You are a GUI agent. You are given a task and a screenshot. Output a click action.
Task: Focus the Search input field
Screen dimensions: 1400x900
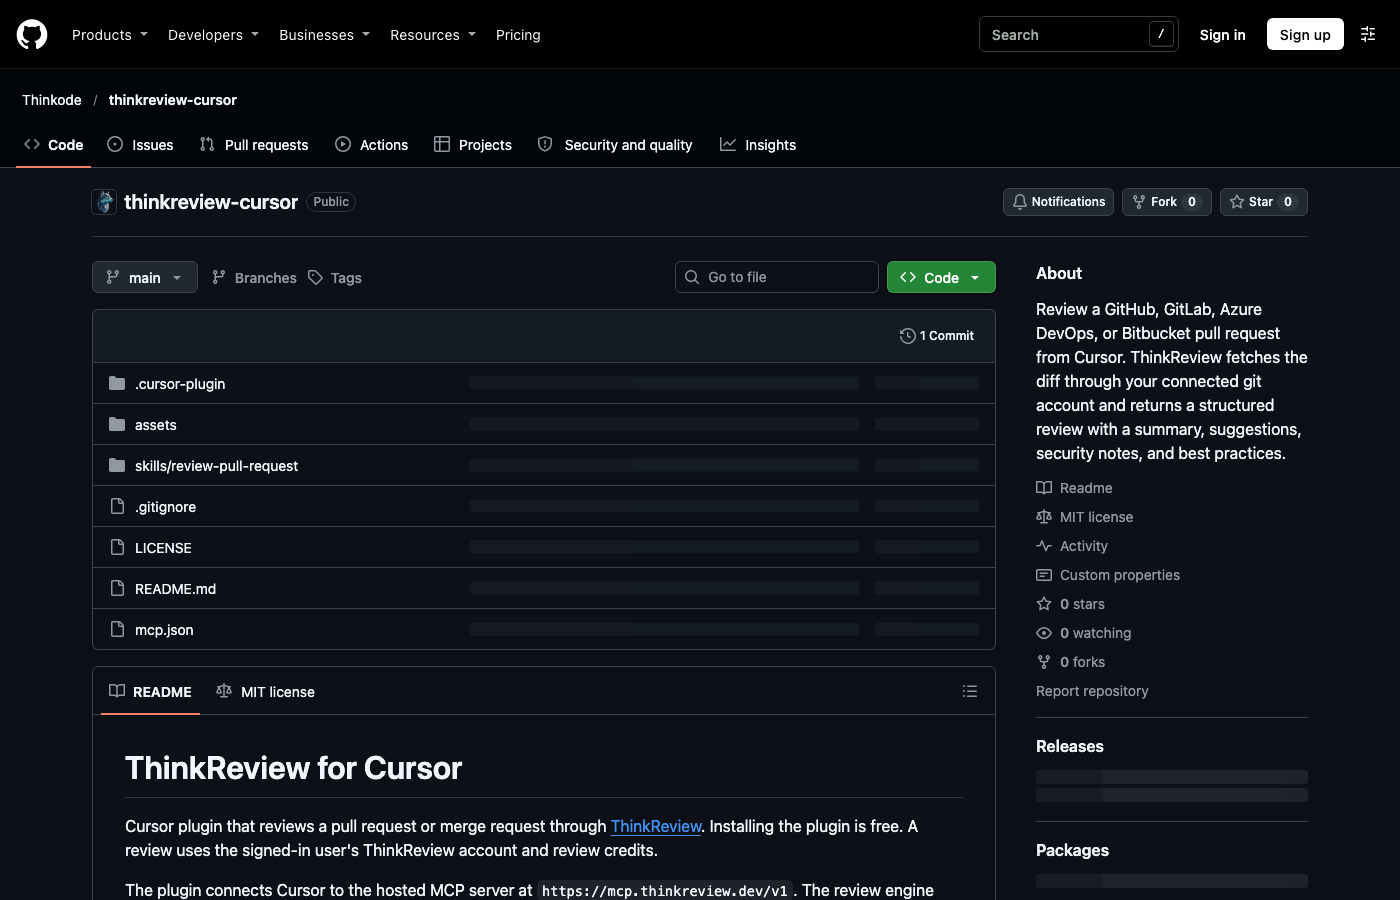point(1079,34)
